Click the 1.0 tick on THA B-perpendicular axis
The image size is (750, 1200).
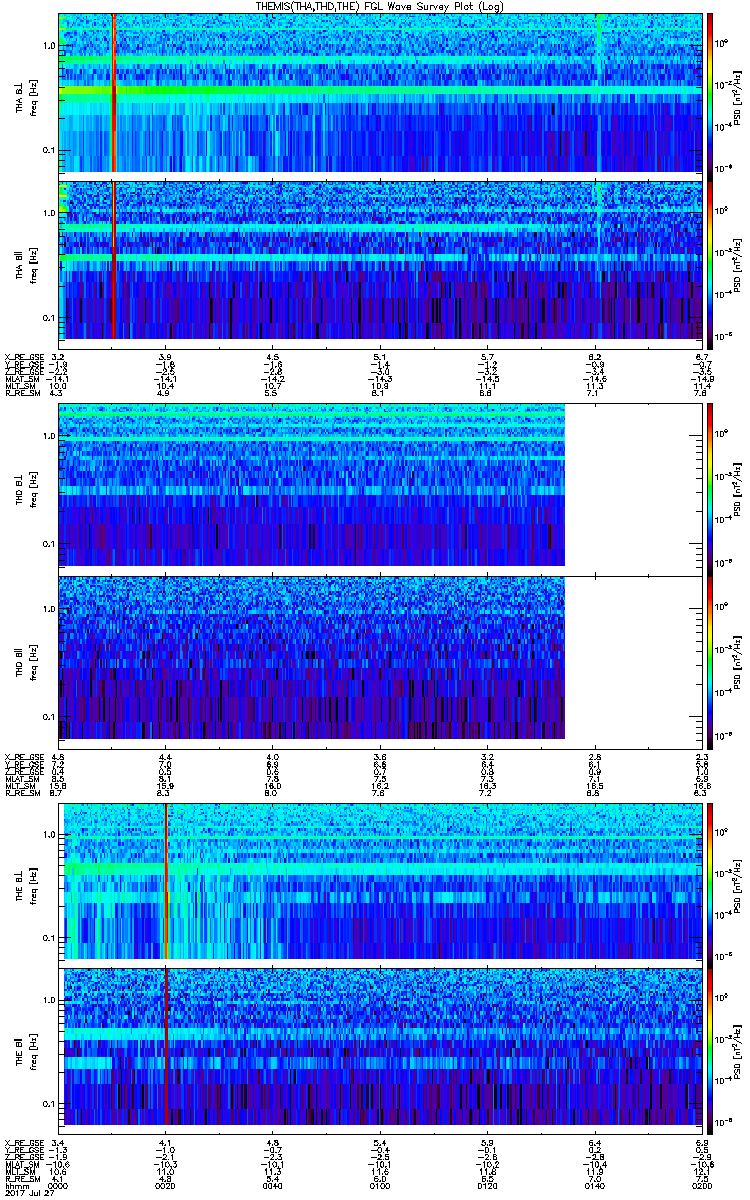[48, 46]
